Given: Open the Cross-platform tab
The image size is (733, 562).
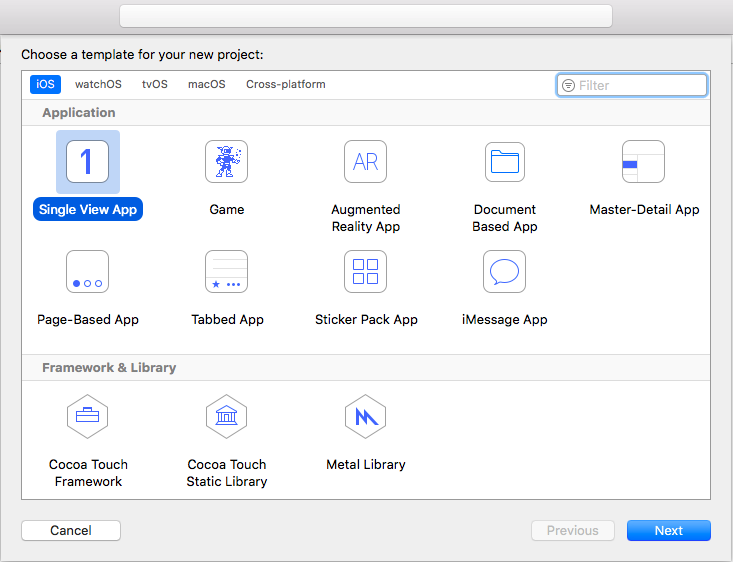Looking at the screenshot, I should pos(286,85).
